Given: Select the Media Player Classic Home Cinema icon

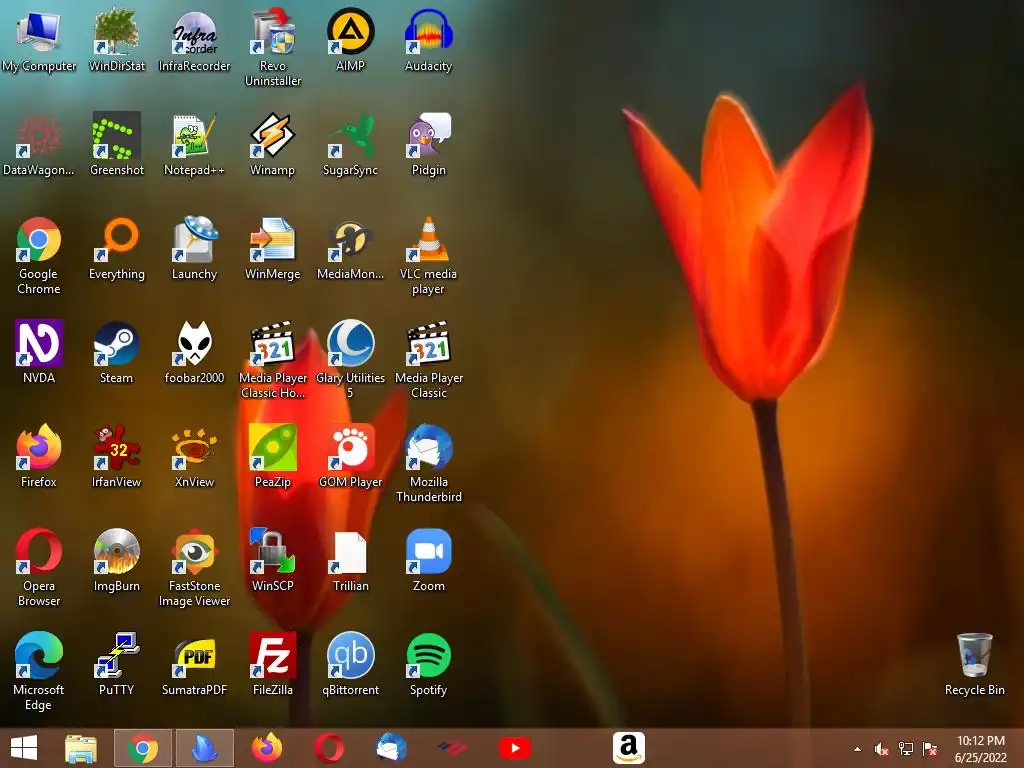Looking at the screenshot, I should (273, 359).
